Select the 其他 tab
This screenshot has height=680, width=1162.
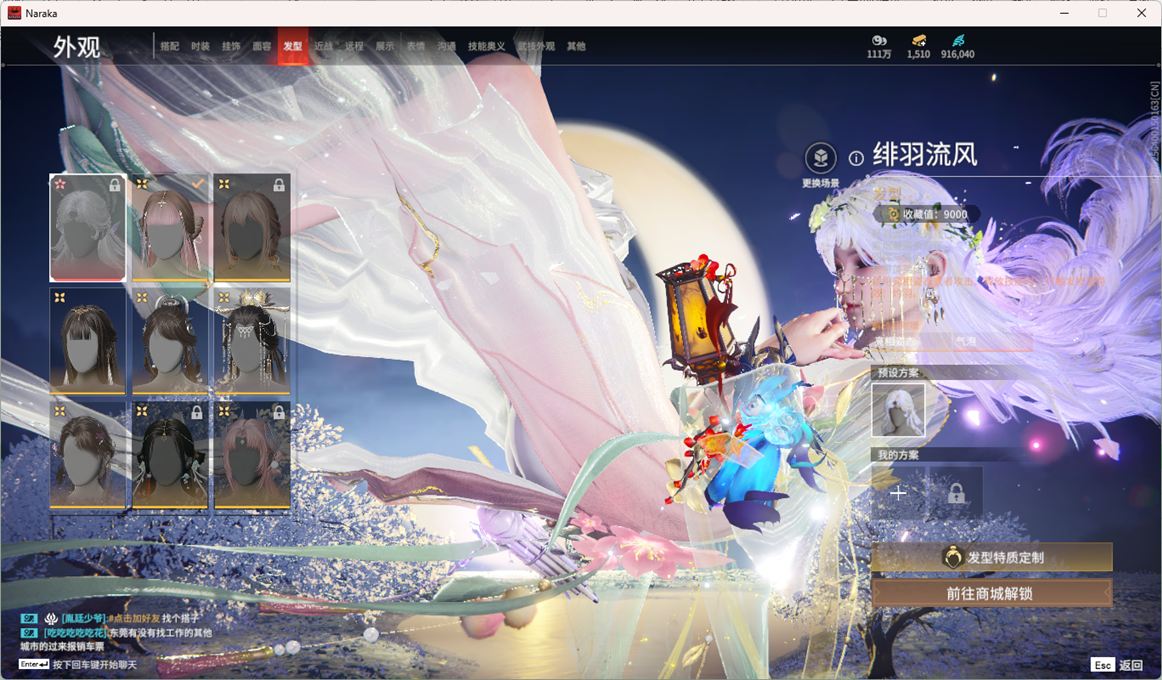(576, 47)
